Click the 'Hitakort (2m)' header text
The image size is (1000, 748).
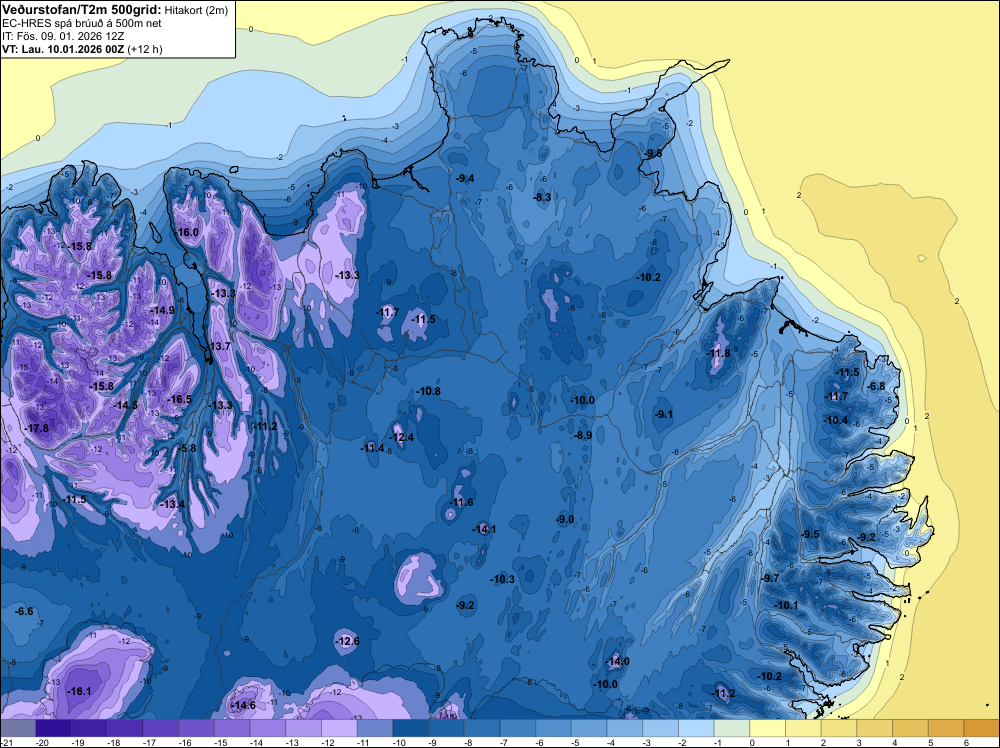[196, 10]
